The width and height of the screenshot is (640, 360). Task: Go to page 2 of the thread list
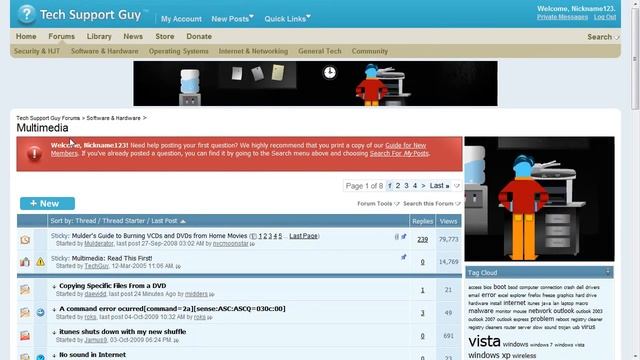[x=398, y=186]
